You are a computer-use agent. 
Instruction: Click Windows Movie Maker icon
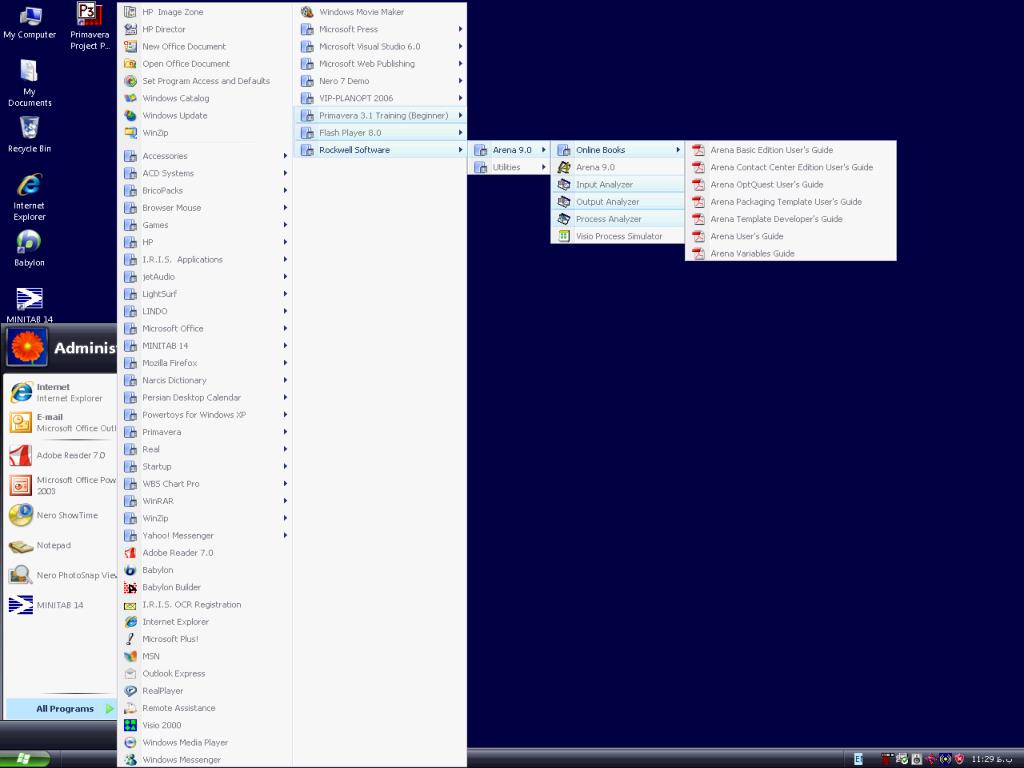click(x=307, y=12)
